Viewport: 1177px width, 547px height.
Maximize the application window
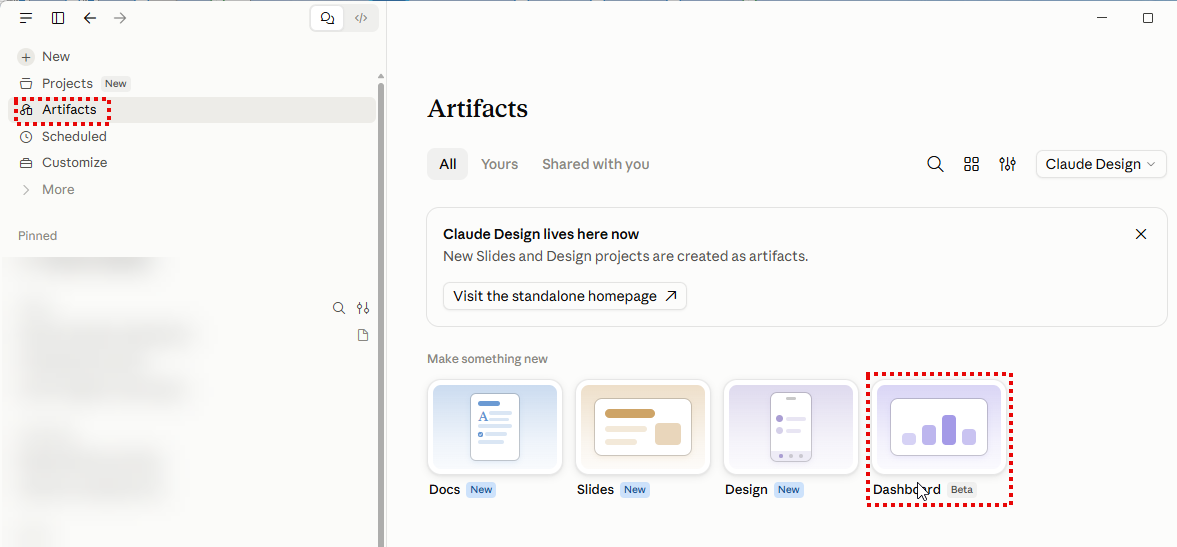point(1148,18)
